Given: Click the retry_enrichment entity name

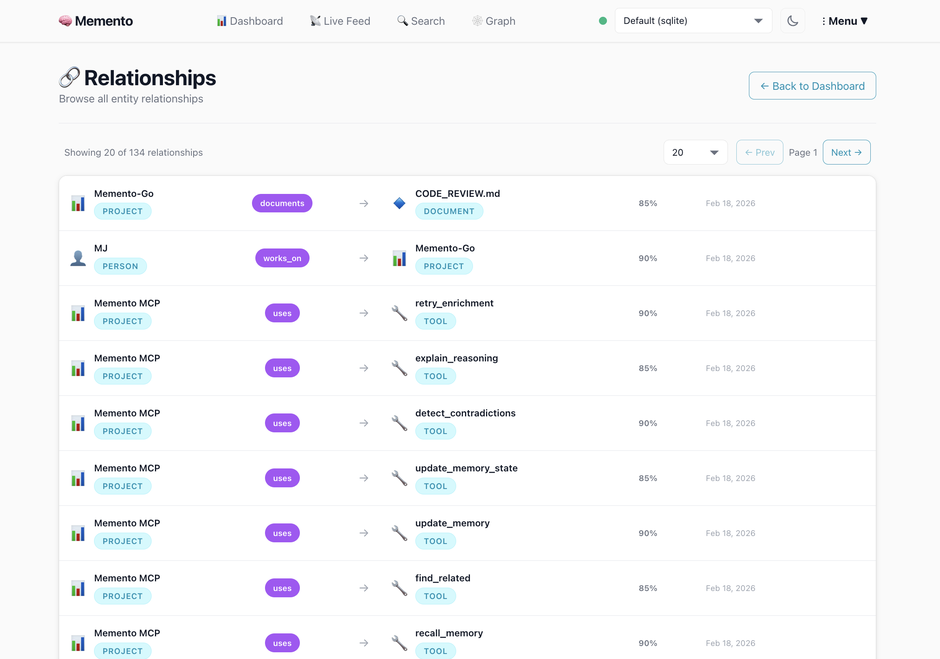Looking at the screenshot, I should [454, 303].
